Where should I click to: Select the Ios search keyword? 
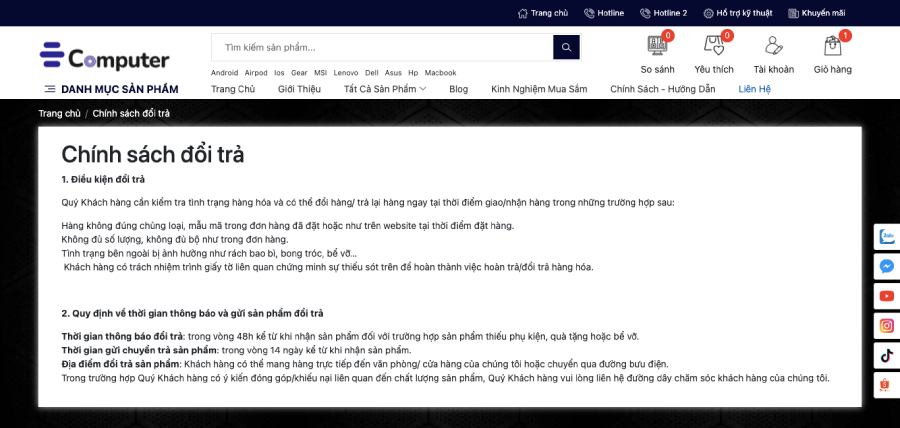click(279, 73)
